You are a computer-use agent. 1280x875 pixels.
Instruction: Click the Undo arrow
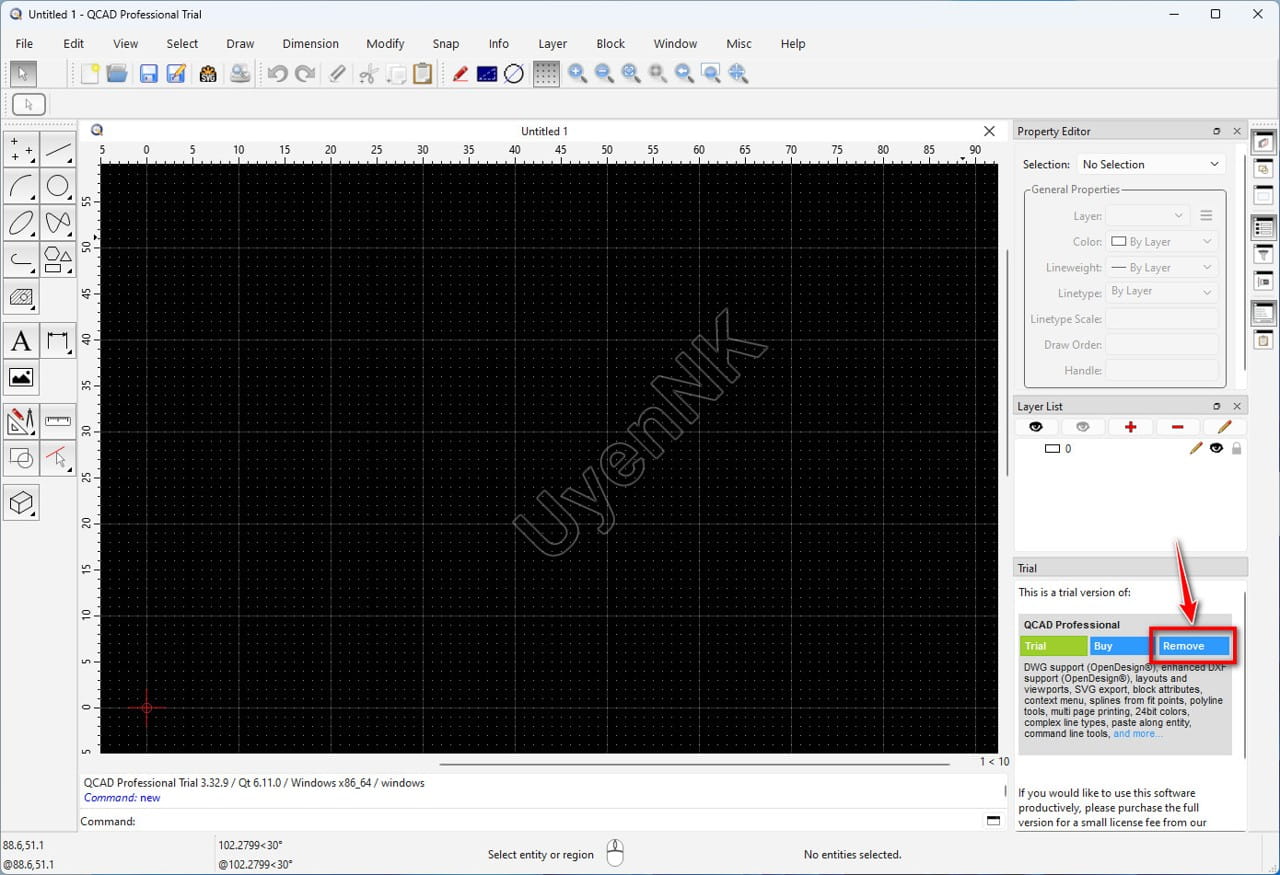(277, 73)
